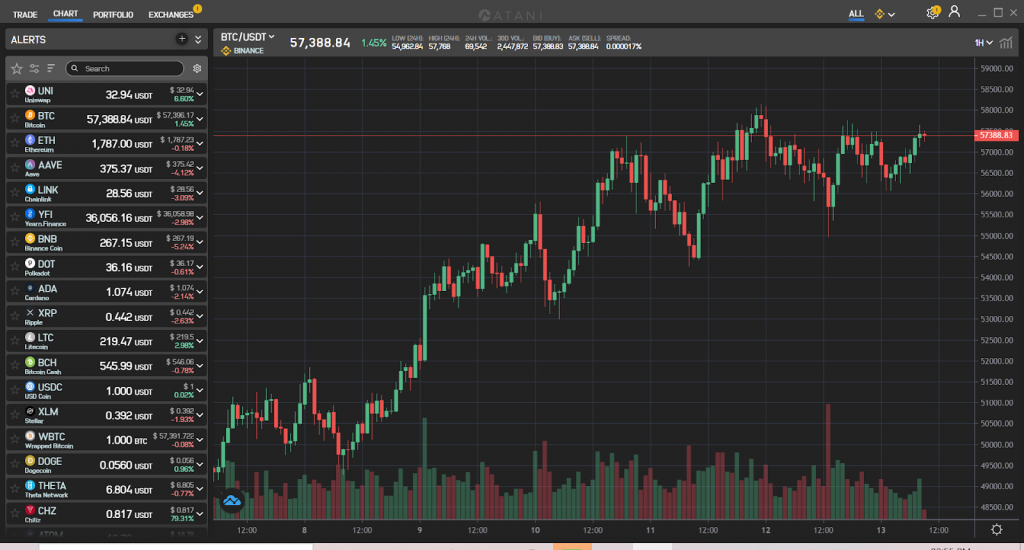This screenshot has height=550, width=1024.
Task: Favorite the DOT row star
Action: (x=14, y=267)
